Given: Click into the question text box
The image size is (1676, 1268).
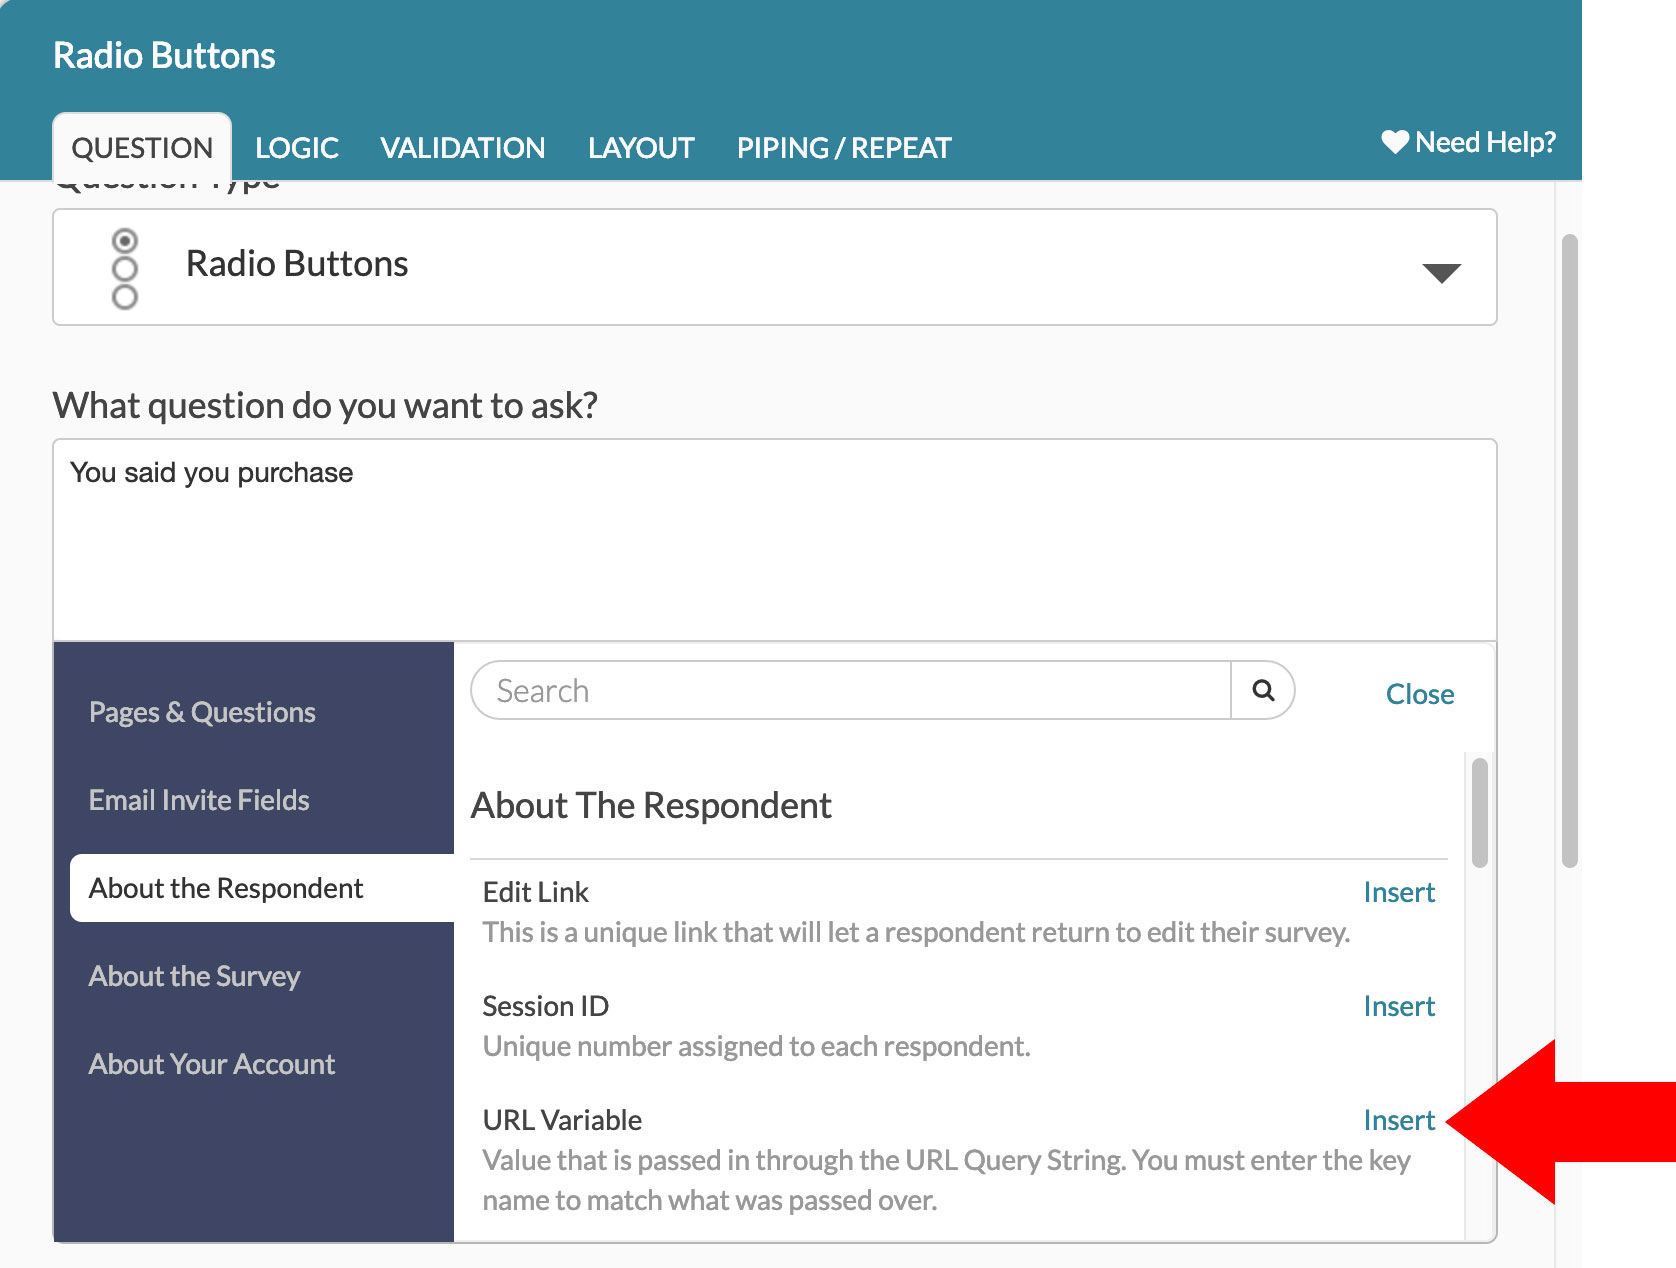Looking at the screenshot, I should coord(774,540).
